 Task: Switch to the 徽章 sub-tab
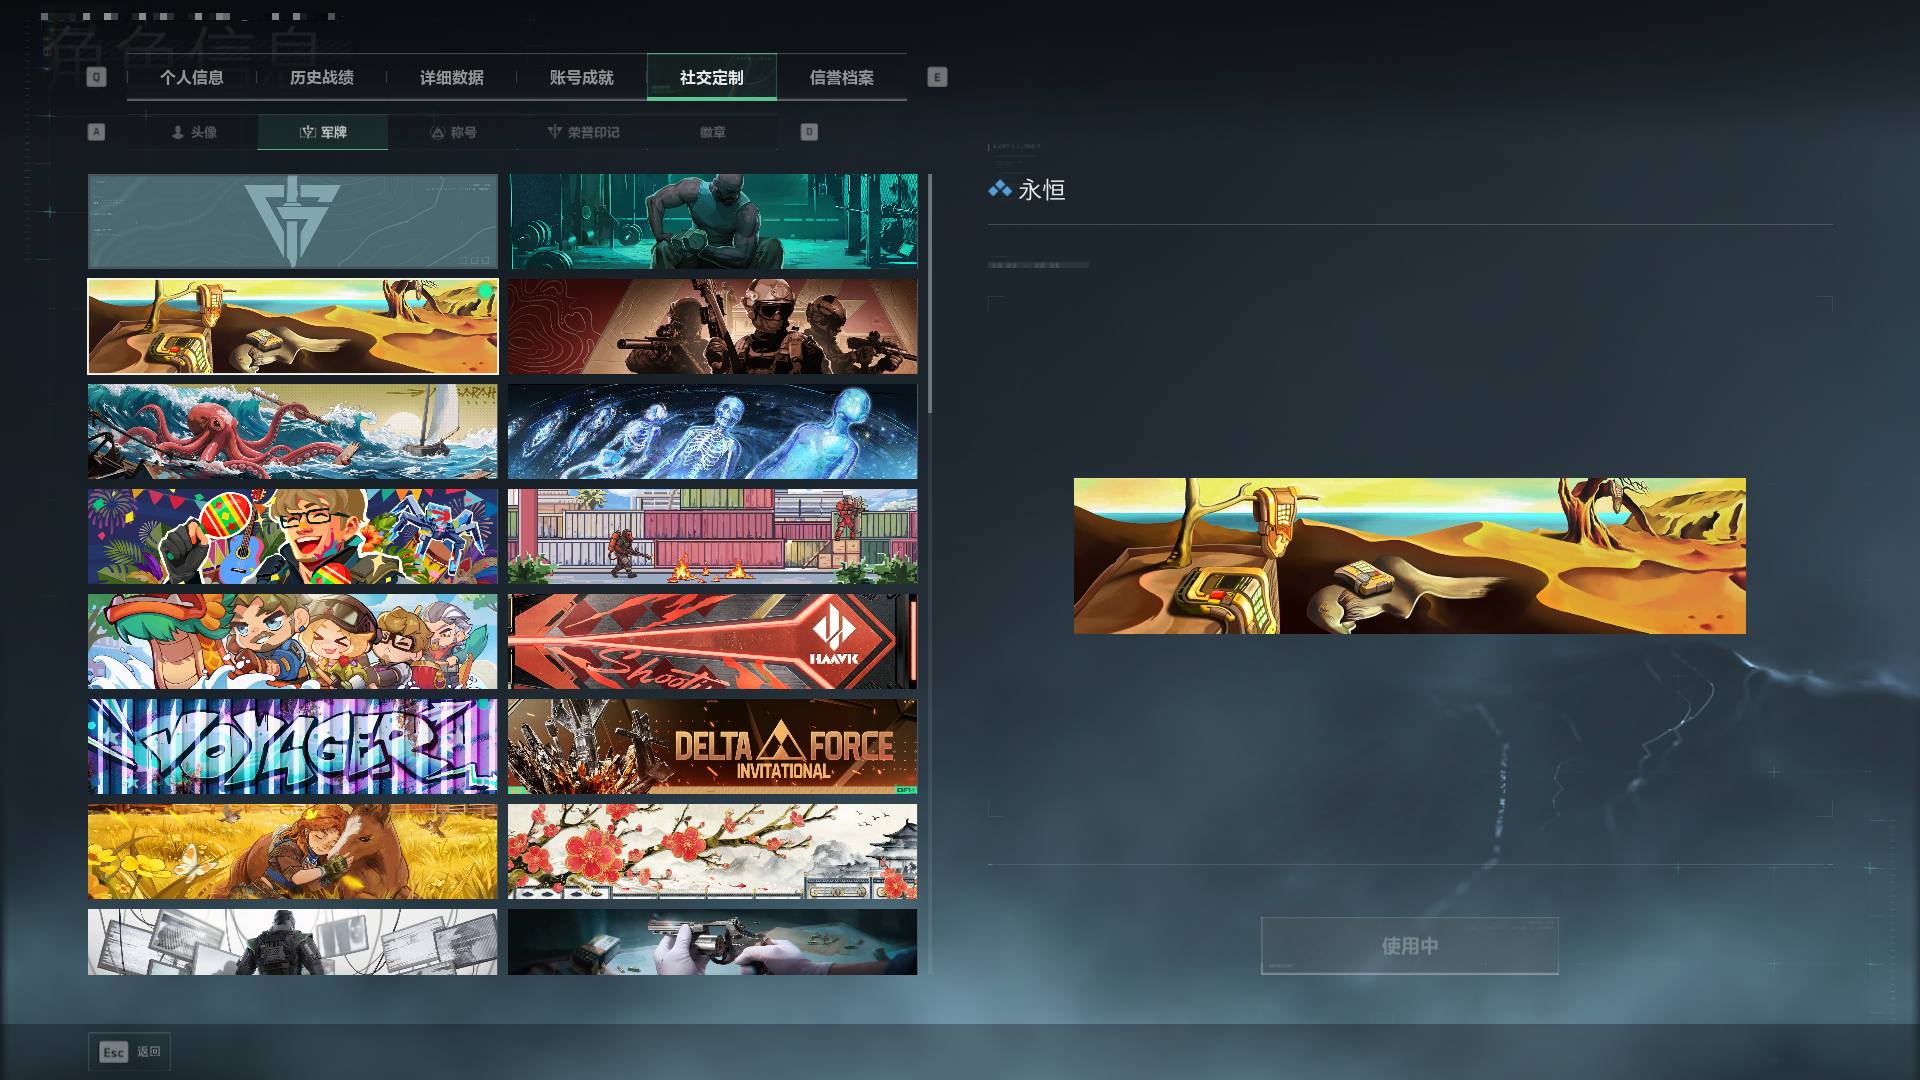(713, 132)
